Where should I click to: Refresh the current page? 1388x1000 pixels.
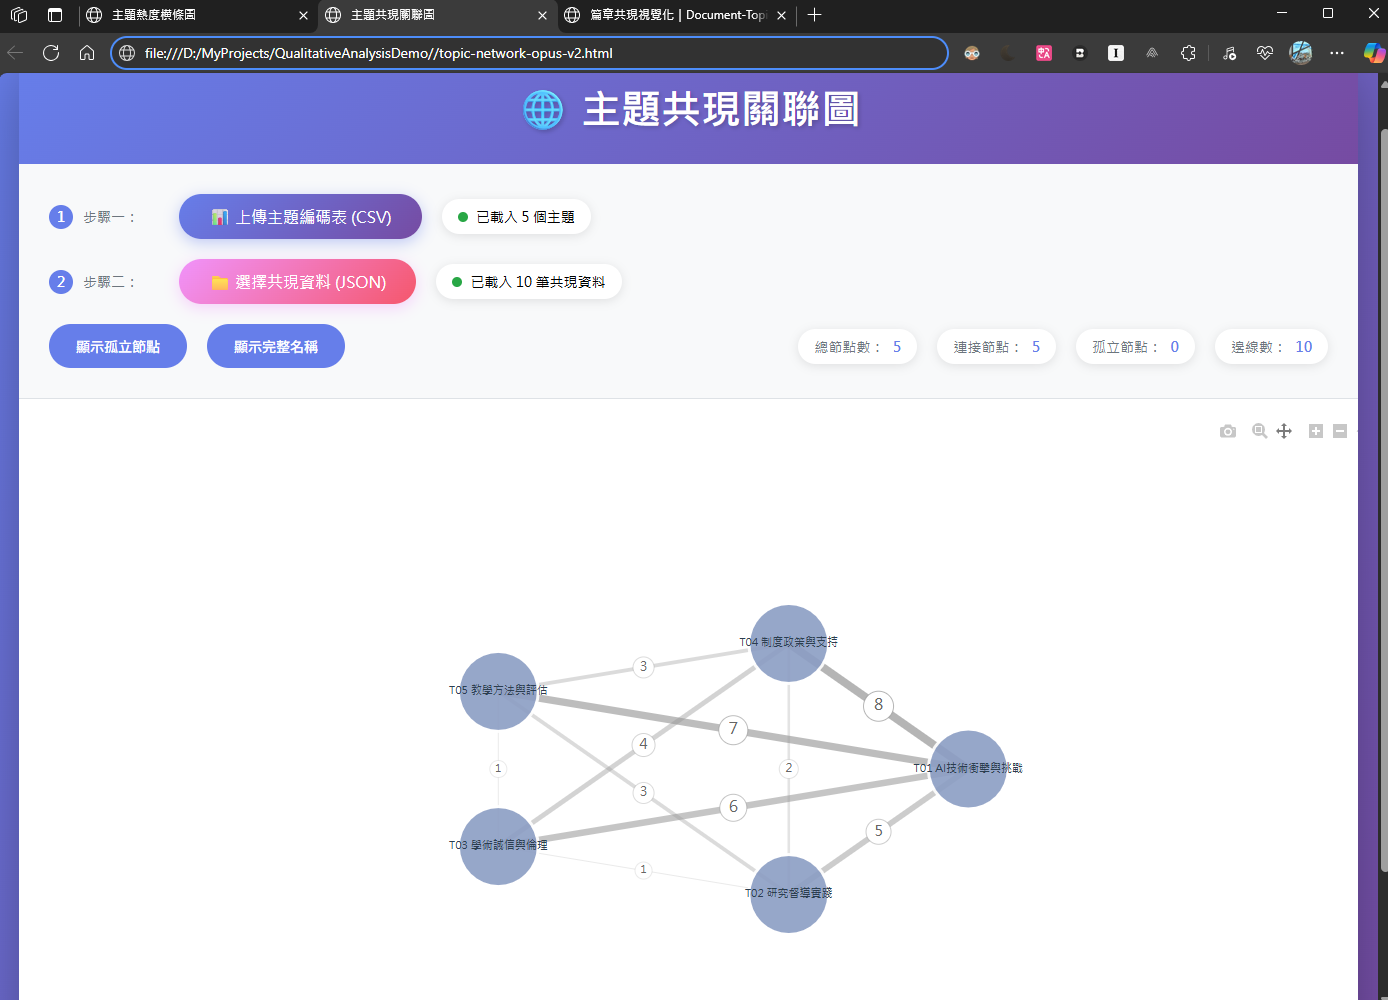click(51, 53)
